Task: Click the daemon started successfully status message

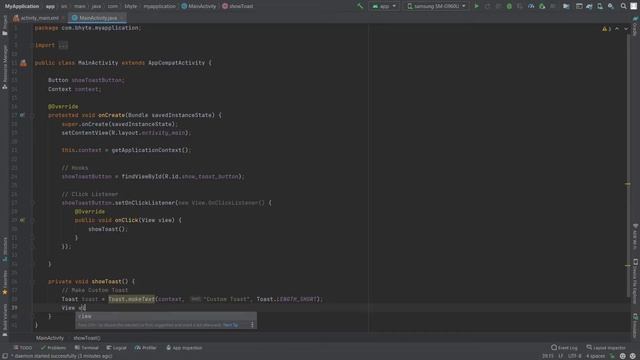Action: (x=63, y=356)
